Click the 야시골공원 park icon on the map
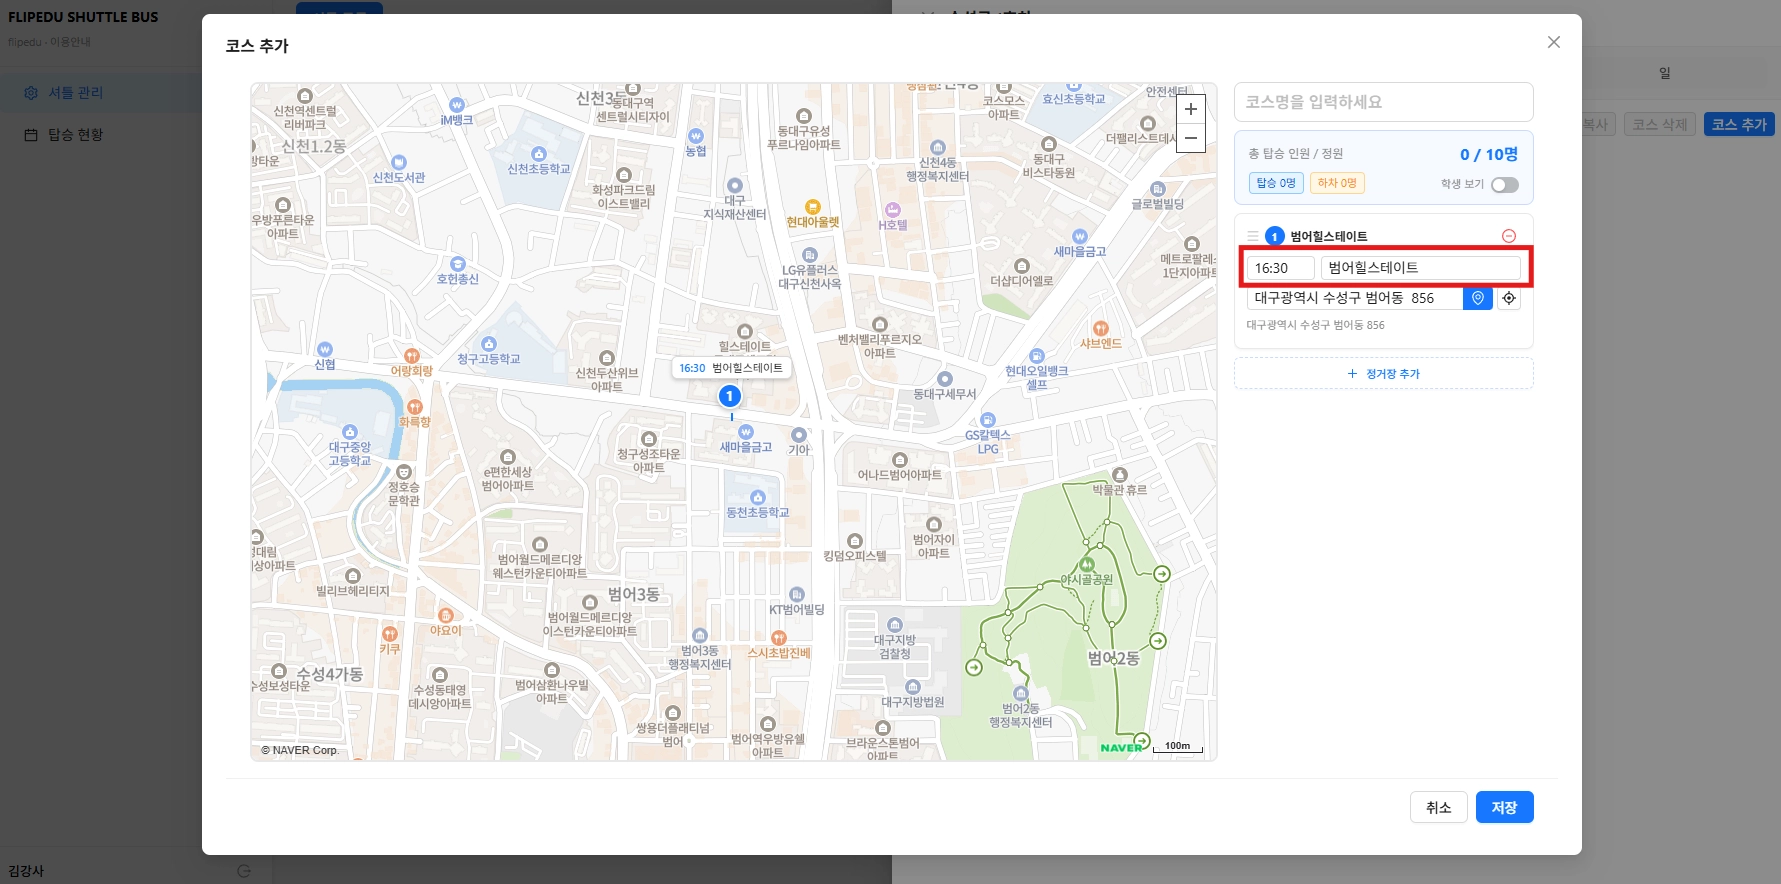Screen dimensions: 1781x884 (1088, 565)
